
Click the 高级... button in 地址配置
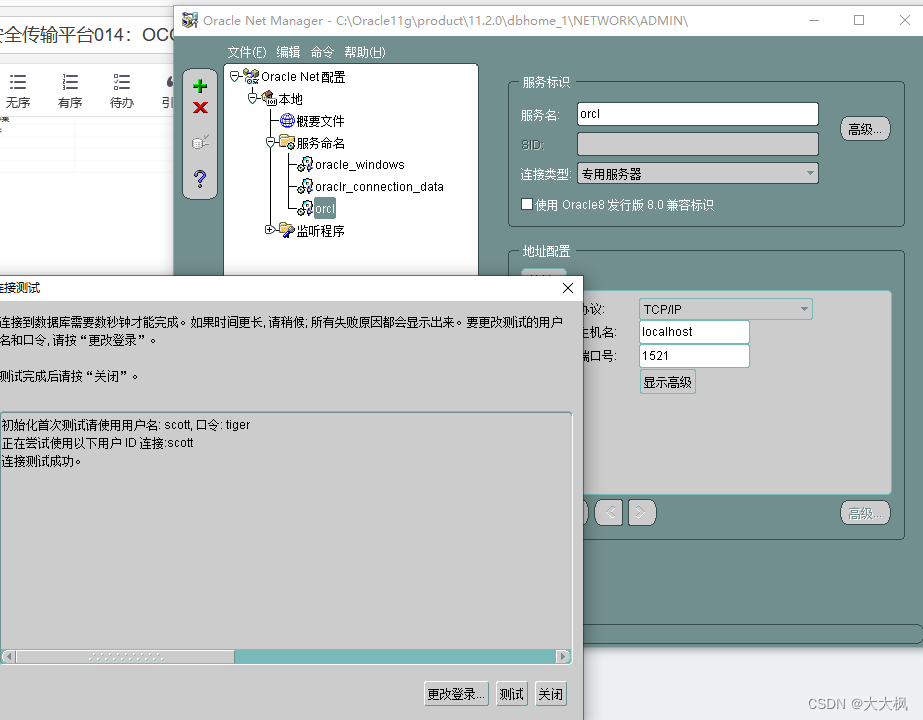pos(865,513)
